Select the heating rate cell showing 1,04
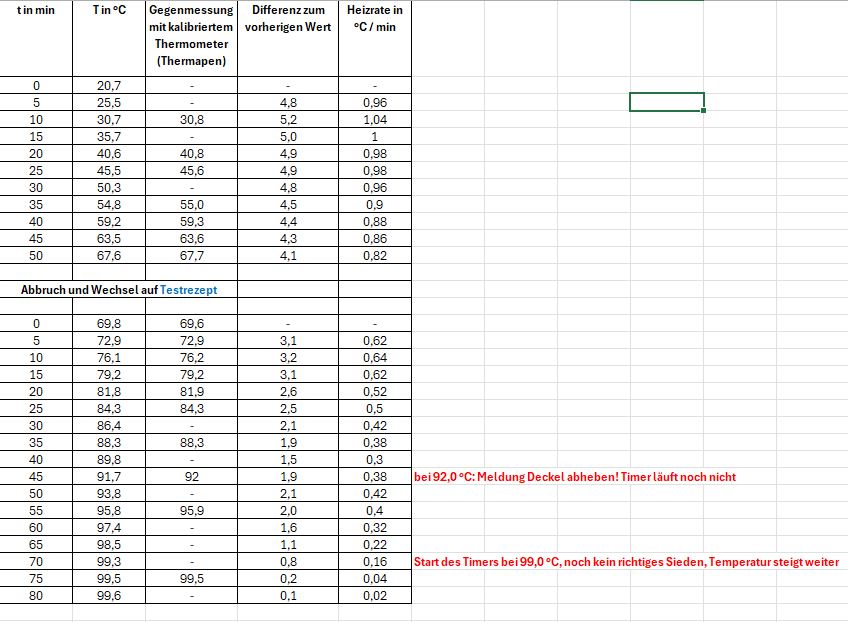 375,119
